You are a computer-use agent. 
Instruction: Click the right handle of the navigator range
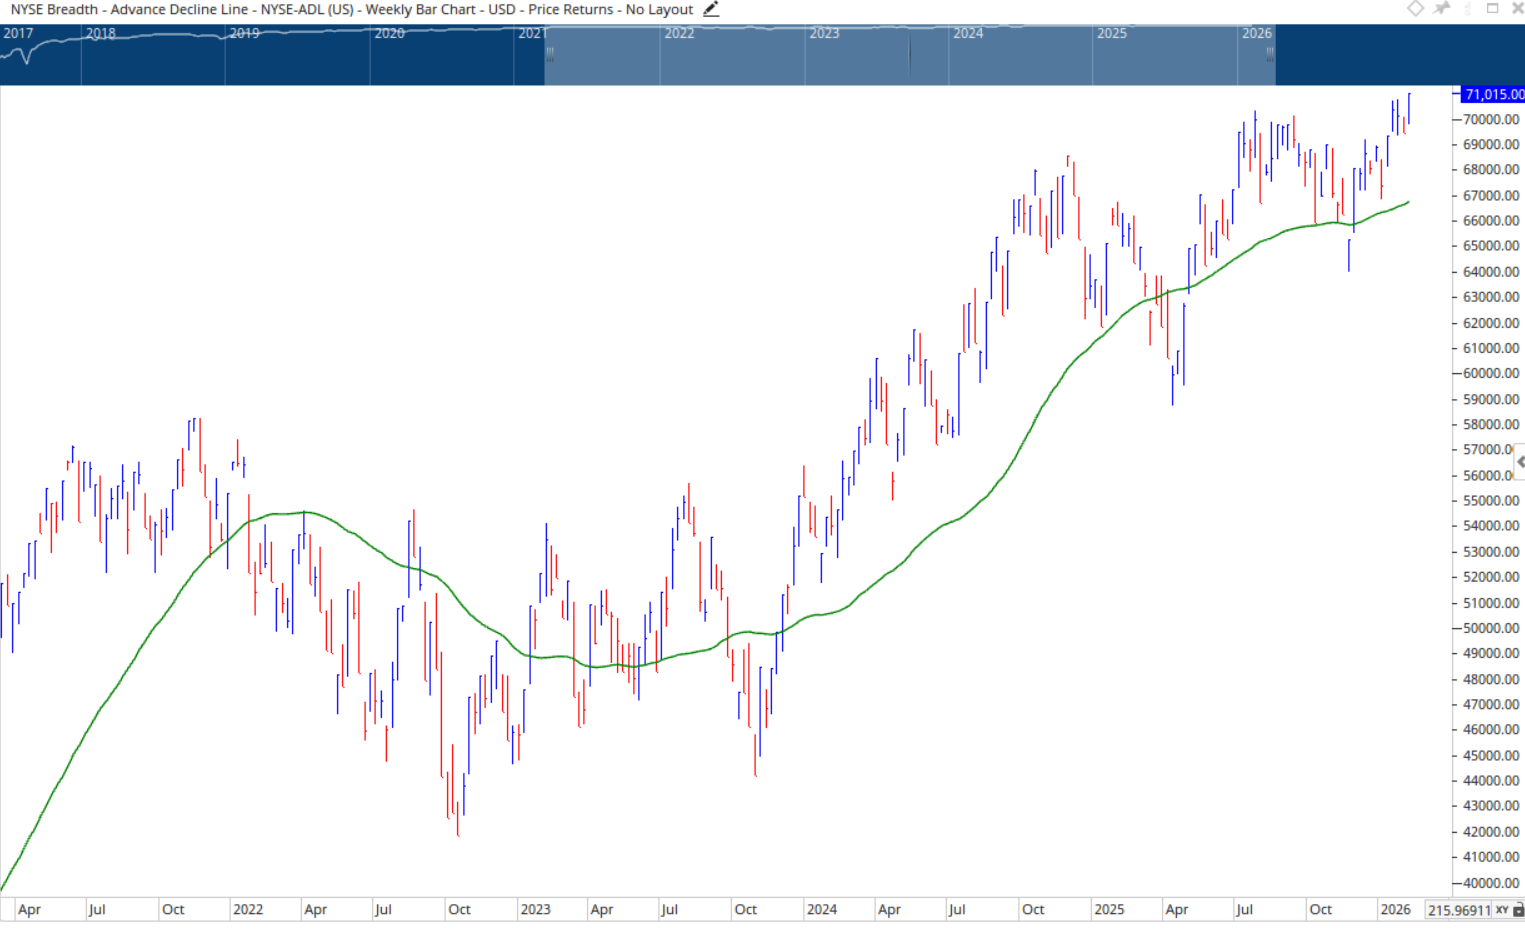tap(1270, 55)
